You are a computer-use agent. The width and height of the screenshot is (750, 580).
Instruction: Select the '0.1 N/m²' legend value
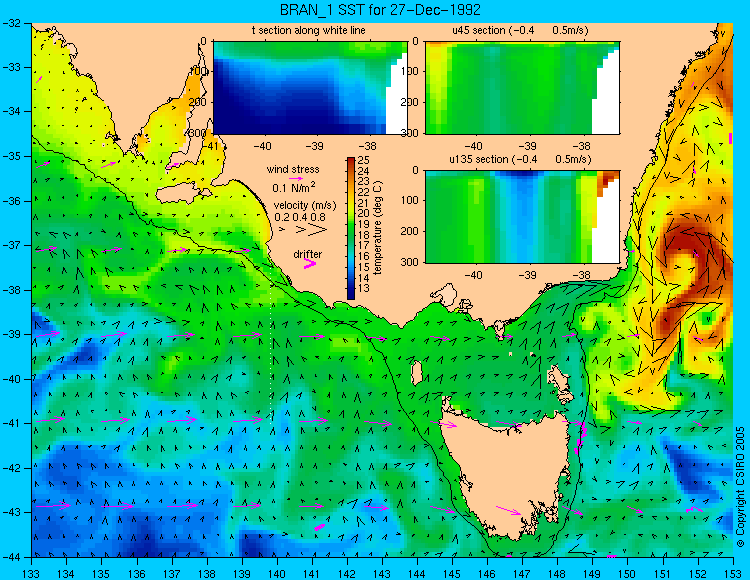click(x=294, y=187)
